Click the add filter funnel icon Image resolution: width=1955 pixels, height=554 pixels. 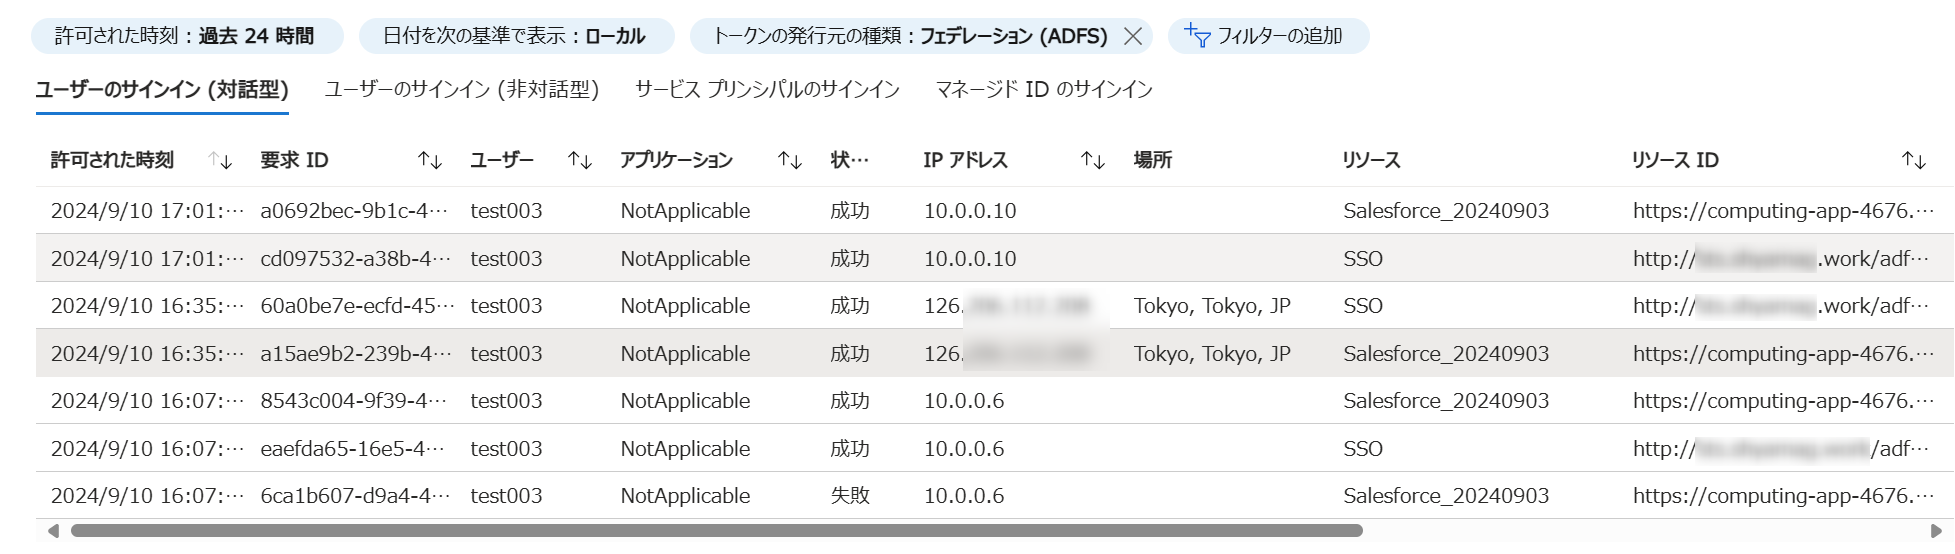point(1197,36)
